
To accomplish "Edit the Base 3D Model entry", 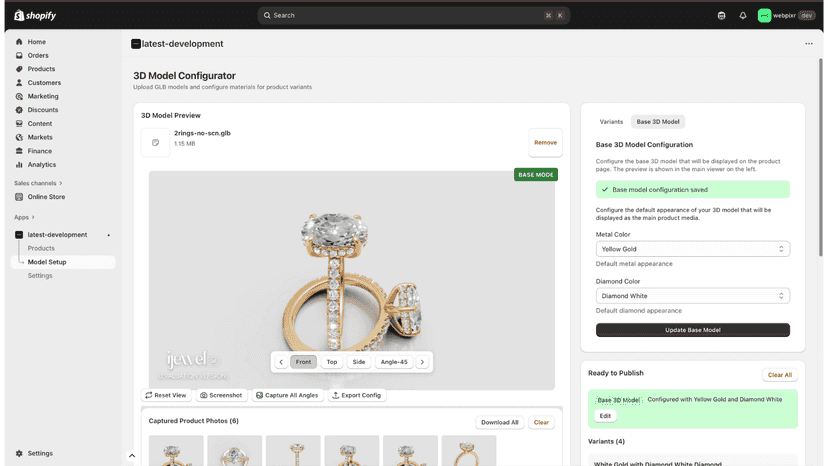I will (x=605, y=416).
